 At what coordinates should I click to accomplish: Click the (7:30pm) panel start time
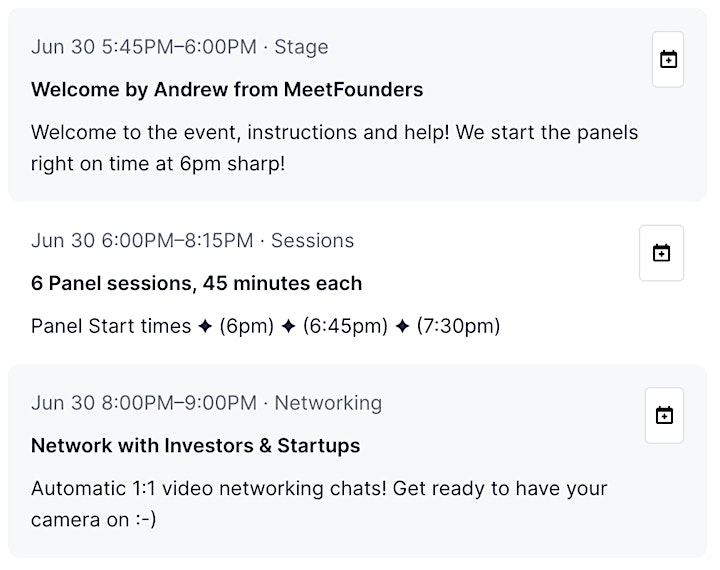[458, 326]
